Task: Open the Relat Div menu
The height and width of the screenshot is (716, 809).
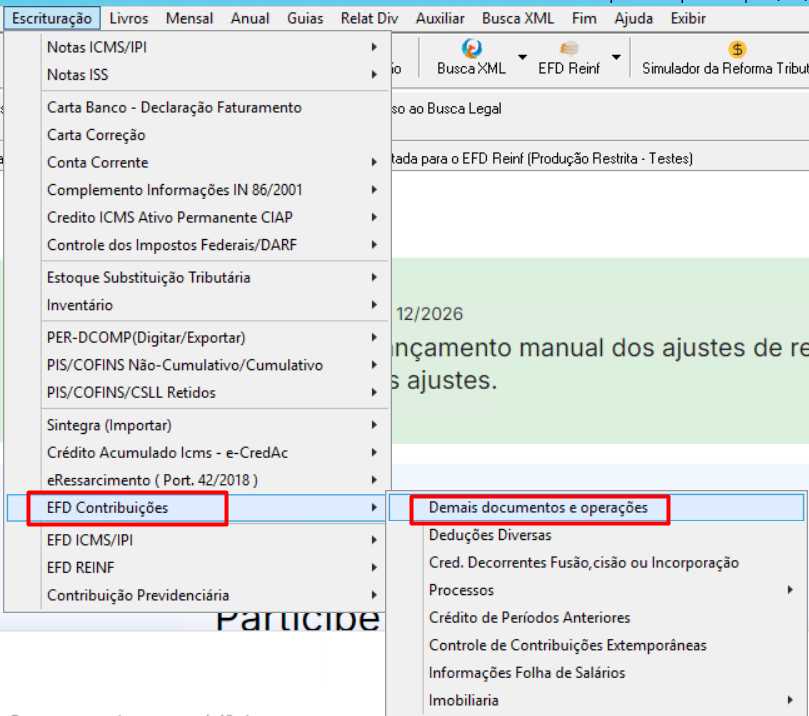Action: [x=369, y=19]
